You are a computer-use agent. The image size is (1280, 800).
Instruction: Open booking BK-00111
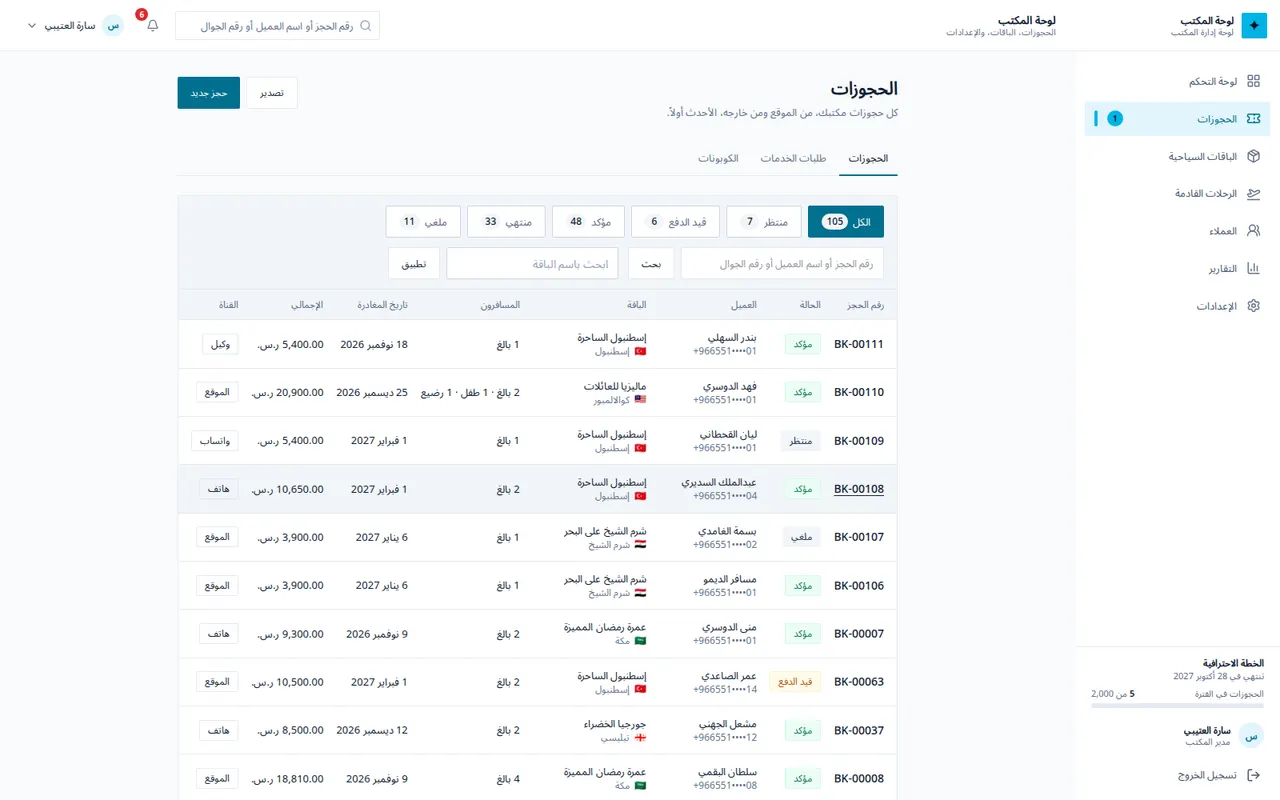point(859,345)
